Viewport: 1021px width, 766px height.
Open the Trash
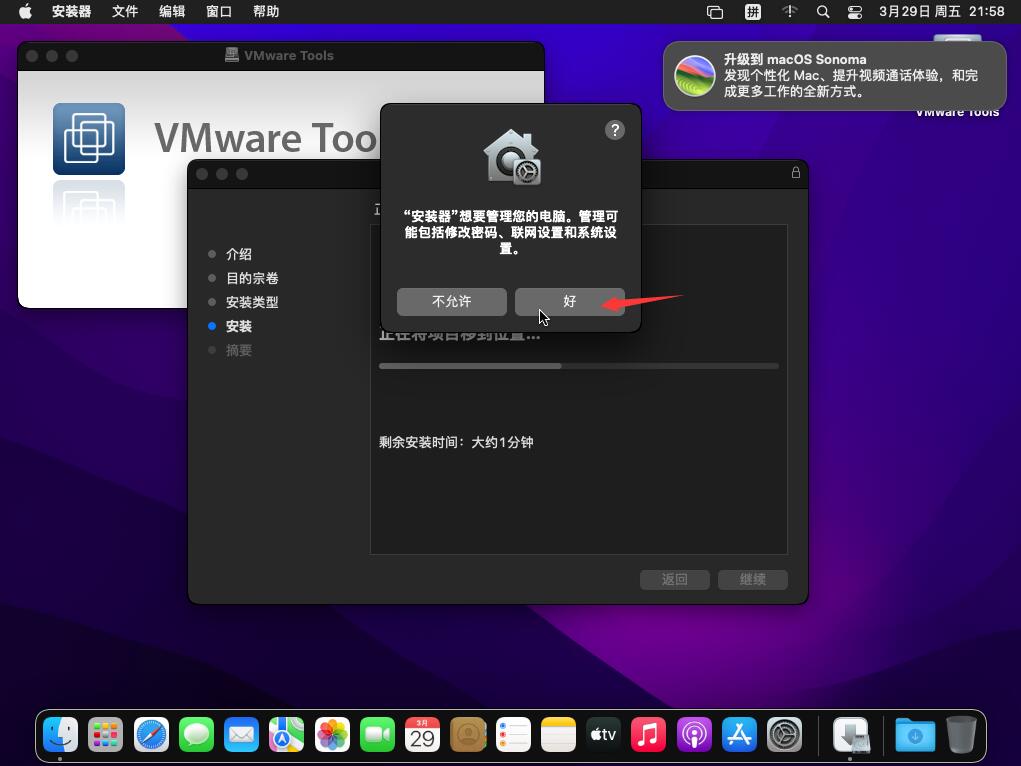(962, 735)
